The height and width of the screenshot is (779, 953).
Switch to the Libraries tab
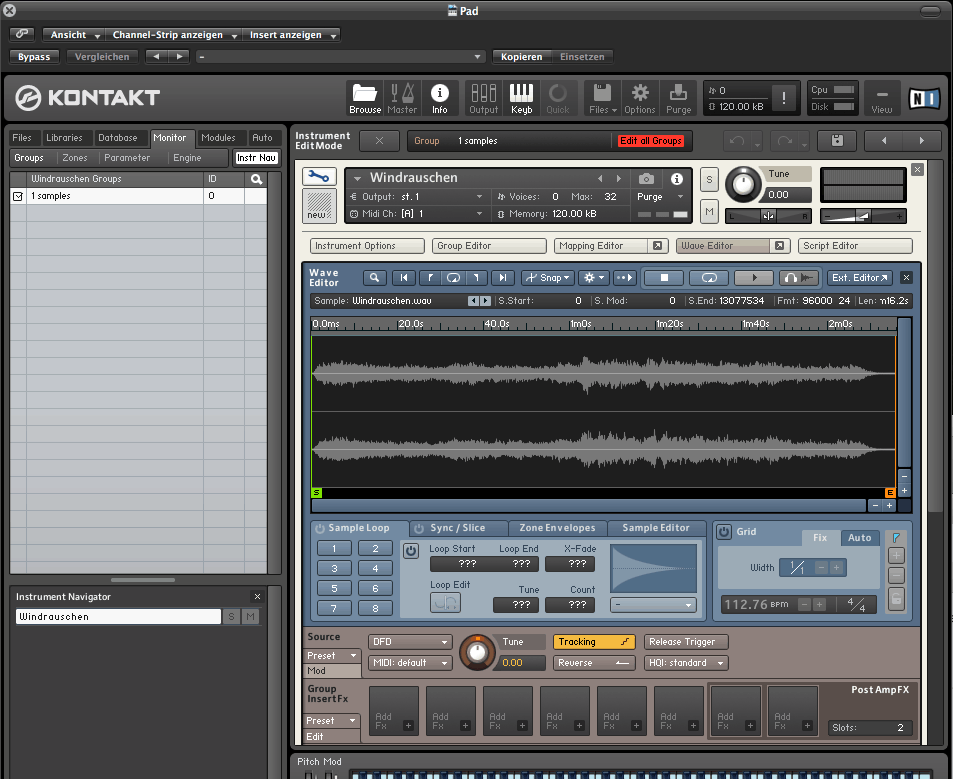pyautogui.click(x=64, y=138)
